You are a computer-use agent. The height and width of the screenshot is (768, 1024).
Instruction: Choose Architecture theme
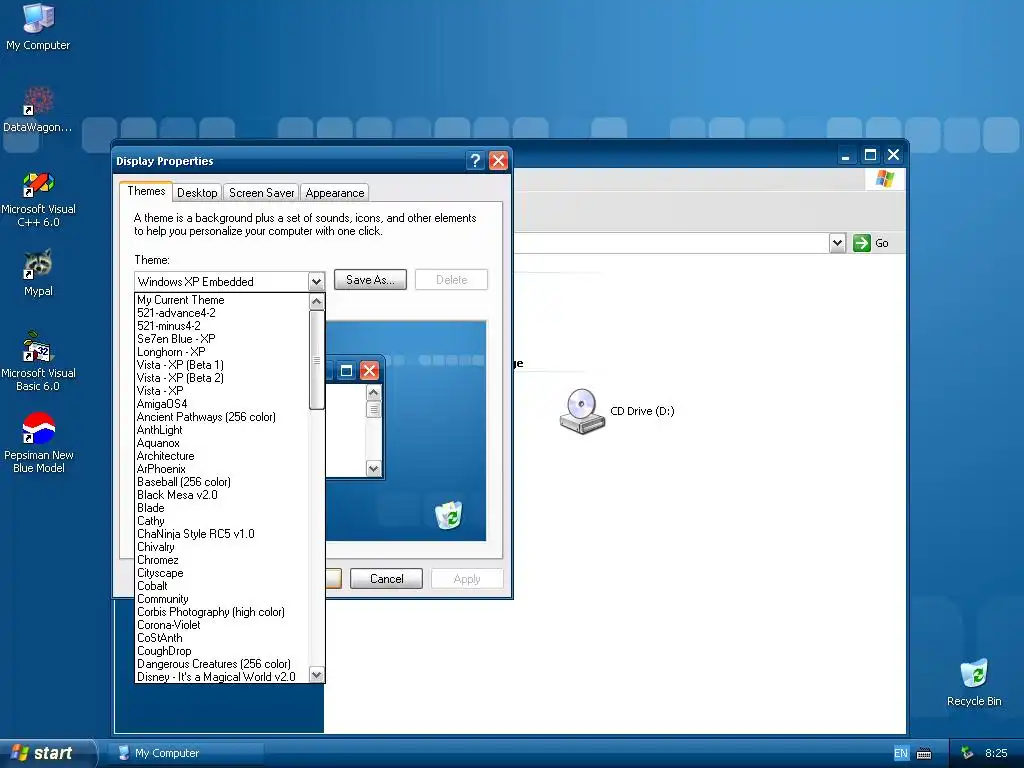tap(222, 456)
